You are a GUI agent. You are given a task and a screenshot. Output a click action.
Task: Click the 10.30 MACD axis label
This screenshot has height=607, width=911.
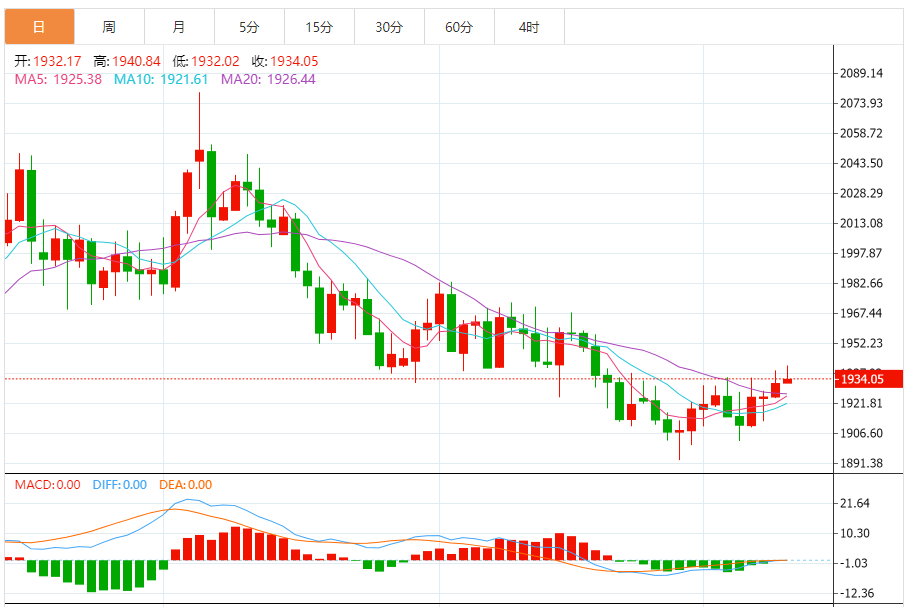pos(855,533)
